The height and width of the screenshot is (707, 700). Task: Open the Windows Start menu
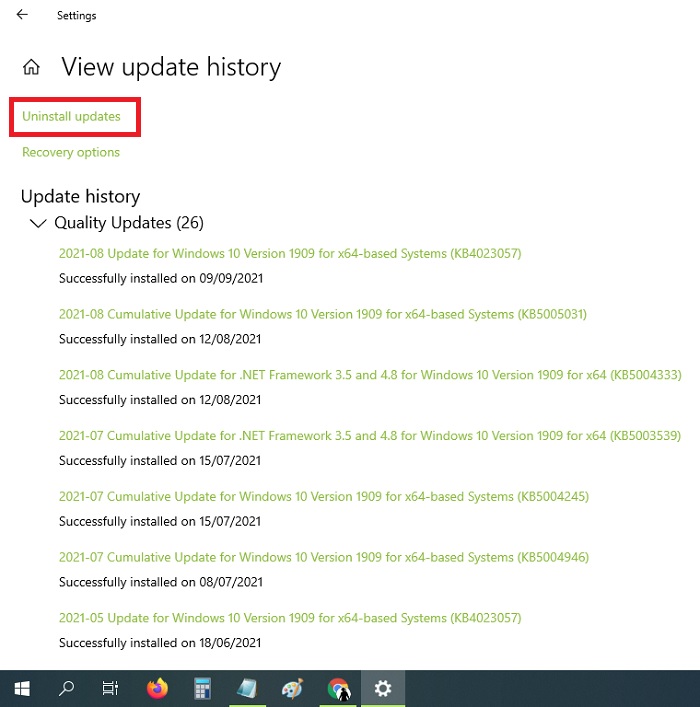(x=22, y=689)
